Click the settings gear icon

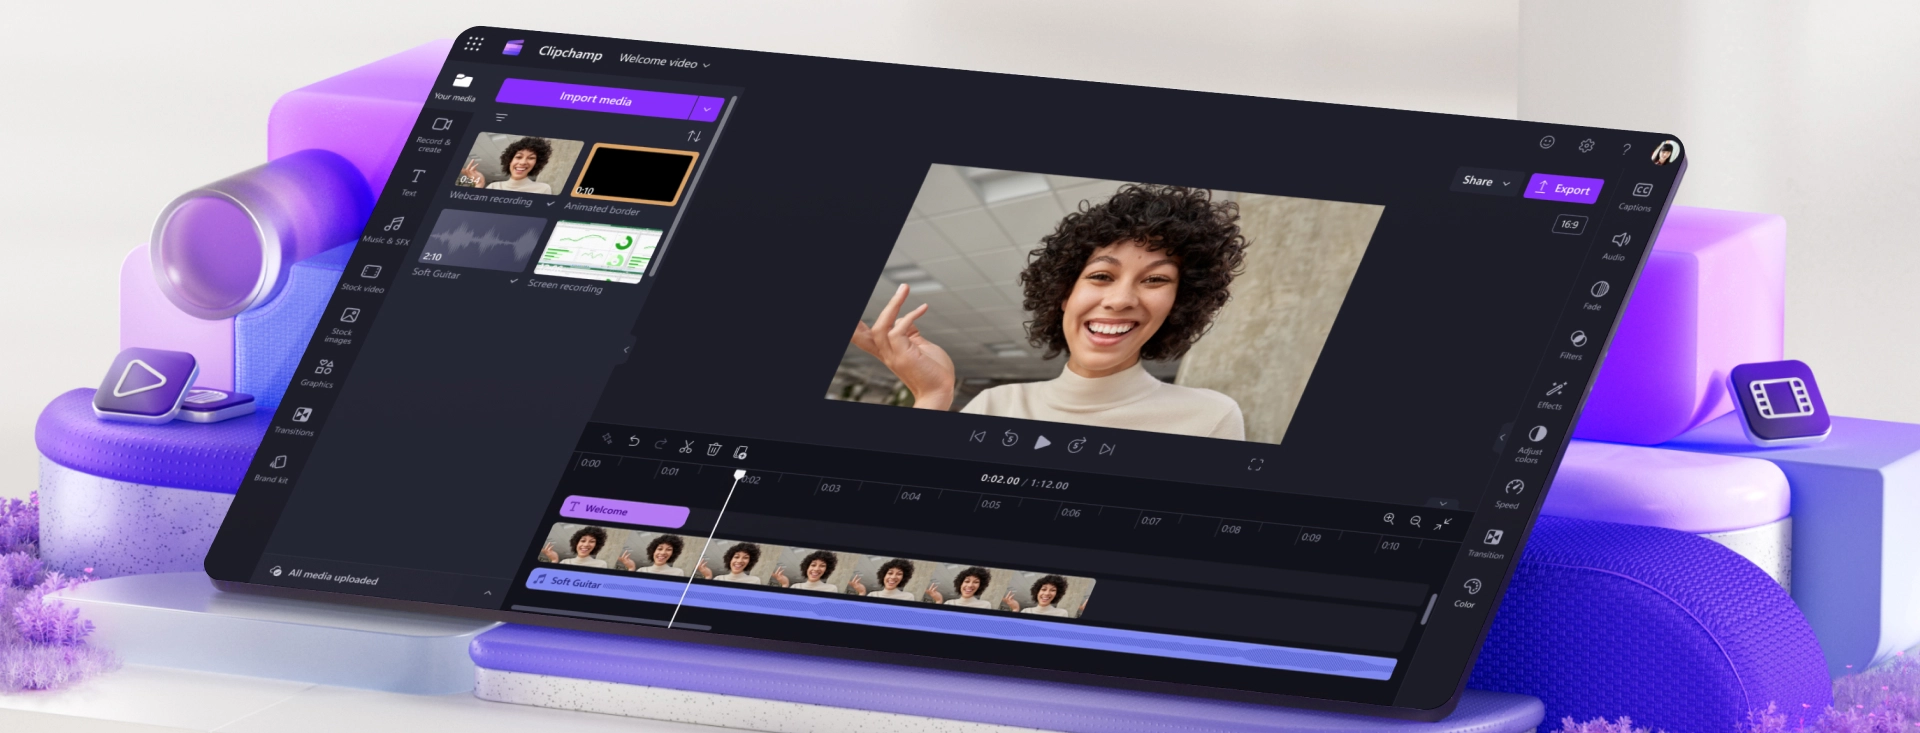[1586, 146]
